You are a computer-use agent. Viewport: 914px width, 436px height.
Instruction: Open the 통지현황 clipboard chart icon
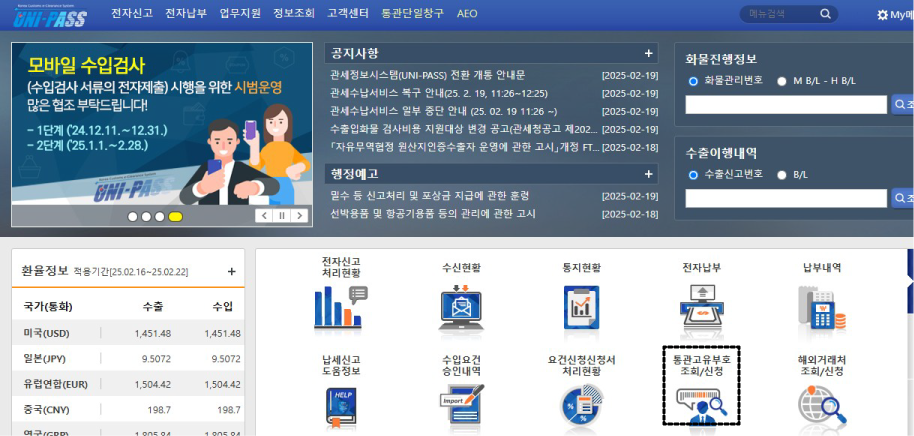click(581, 308)
